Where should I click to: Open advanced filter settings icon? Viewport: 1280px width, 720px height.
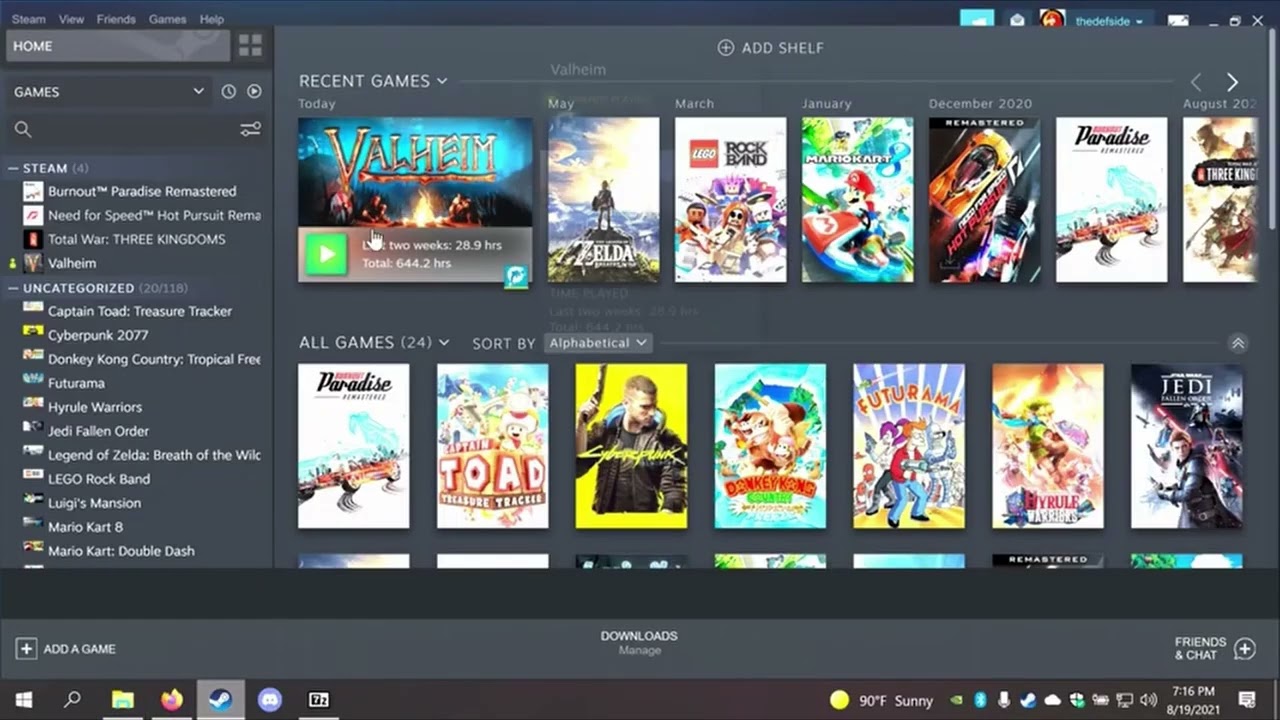tap(250, 129)
